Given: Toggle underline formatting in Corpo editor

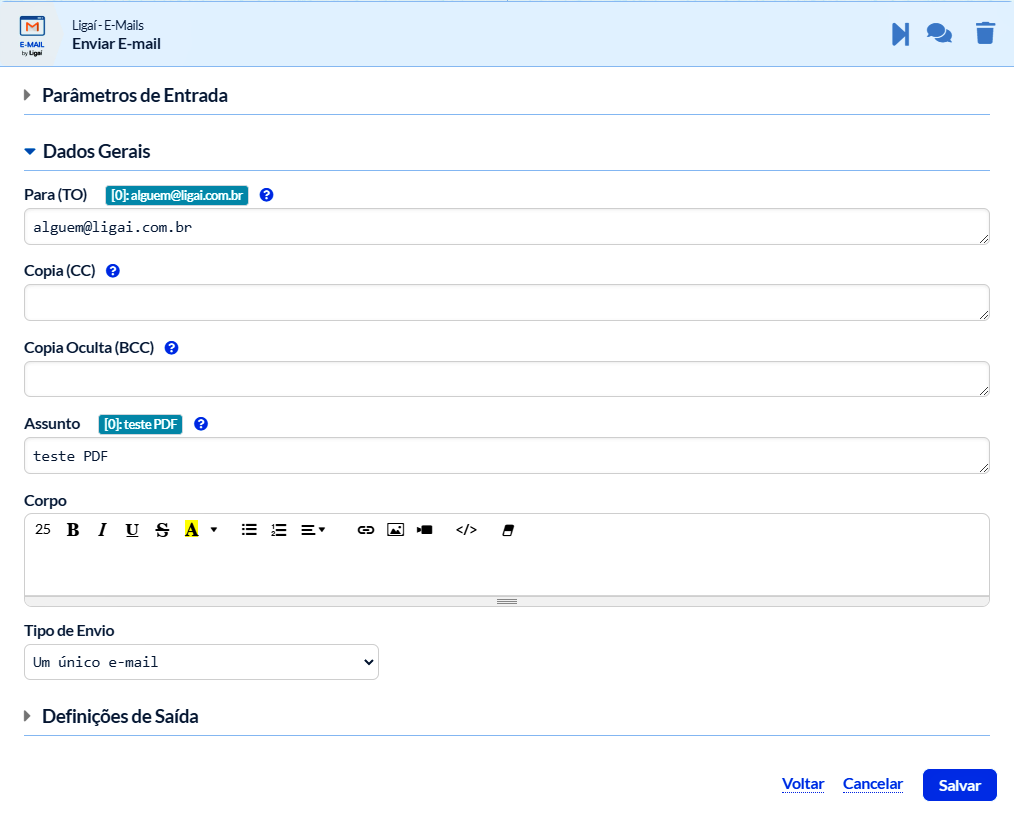Looking at the screenshot, I should click(x=132, y=530).
